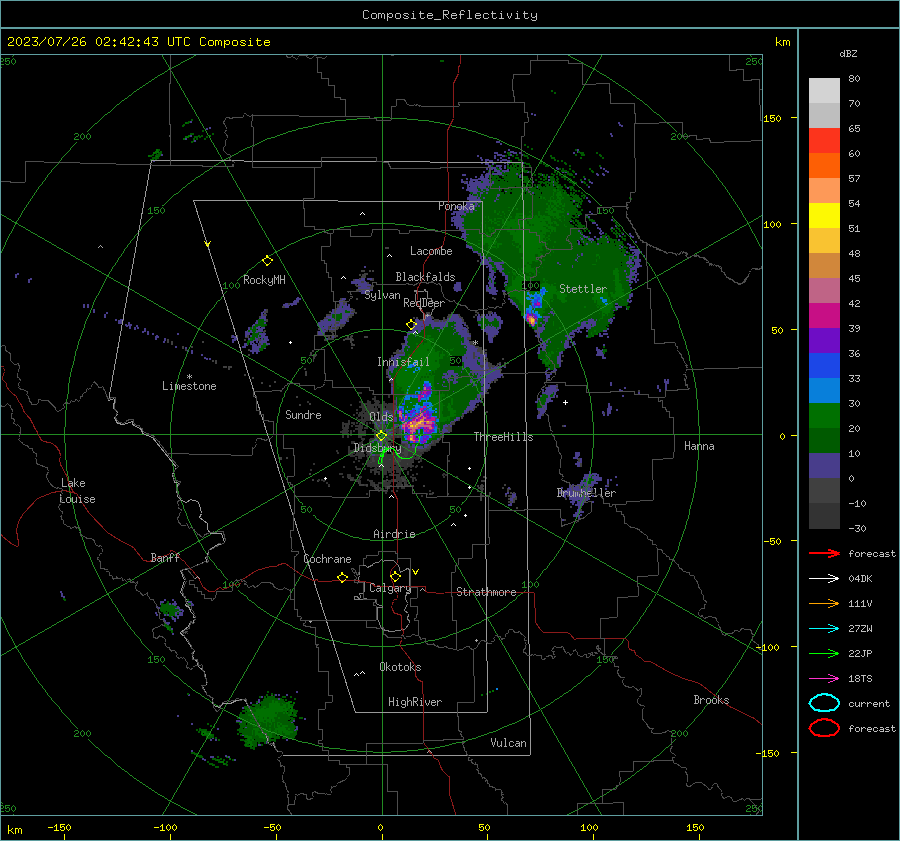Click the HighRiver label

(x=415, y=702)
